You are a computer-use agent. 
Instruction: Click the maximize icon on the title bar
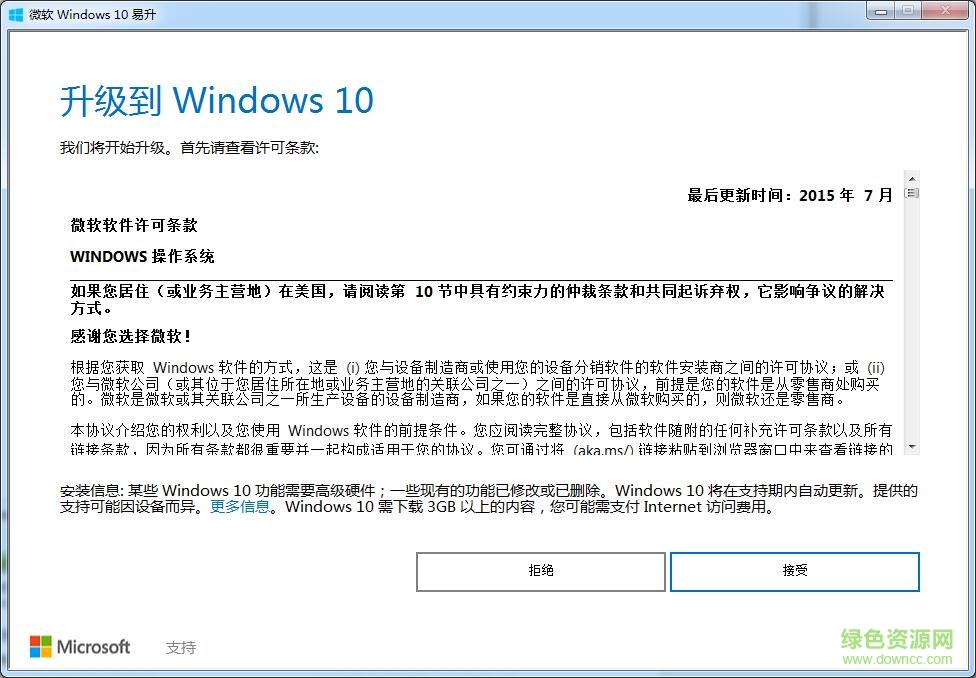coord(906,11)
